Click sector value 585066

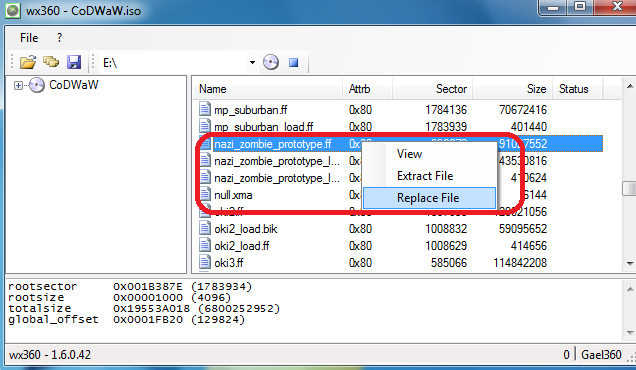pos(449,263)
